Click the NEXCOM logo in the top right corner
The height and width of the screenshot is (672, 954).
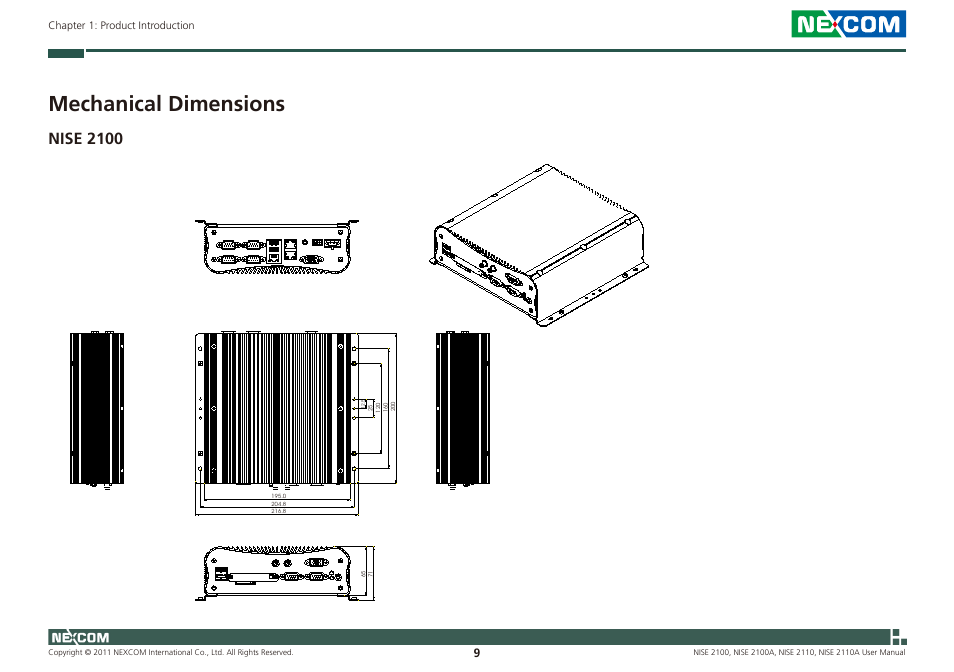[850, 24]
